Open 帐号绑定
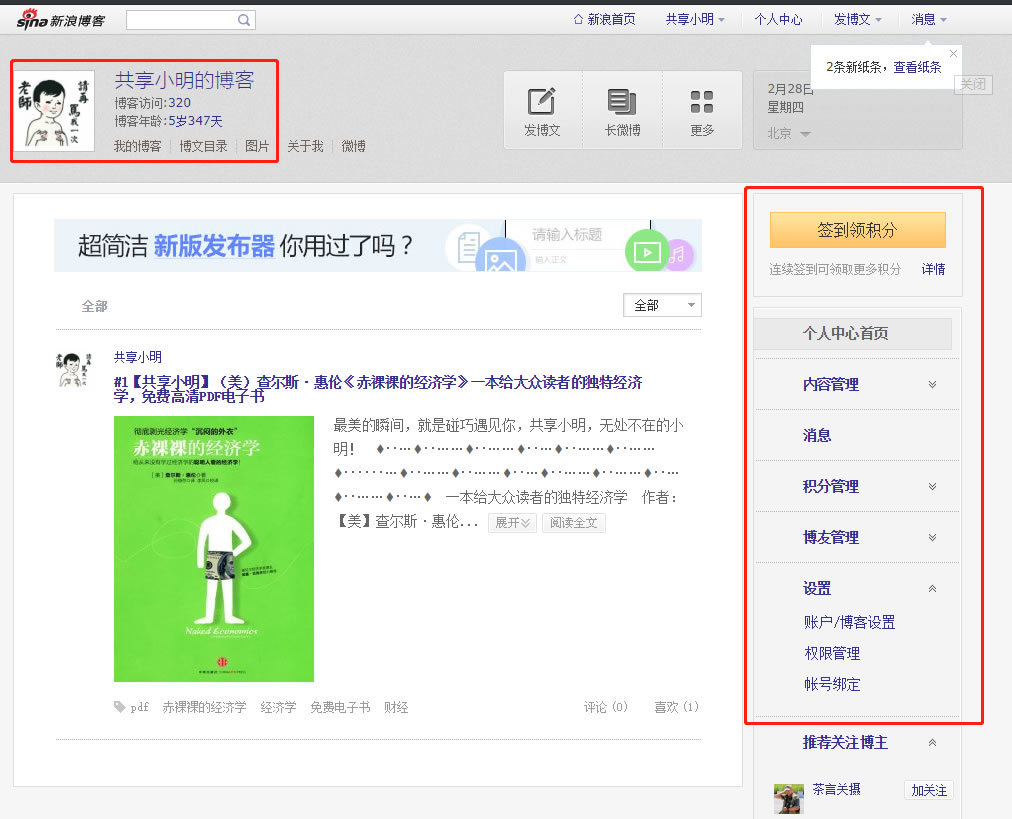 (x=832, y=684)
